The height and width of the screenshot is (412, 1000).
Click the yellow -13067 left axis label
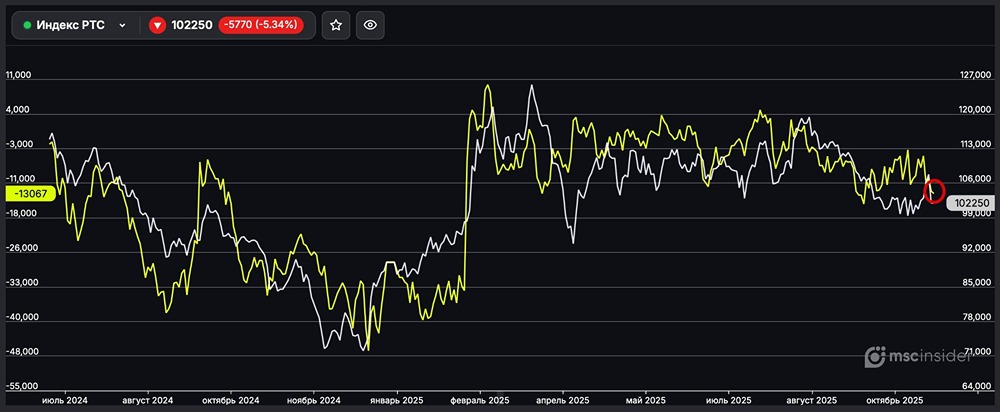[31, 195]
